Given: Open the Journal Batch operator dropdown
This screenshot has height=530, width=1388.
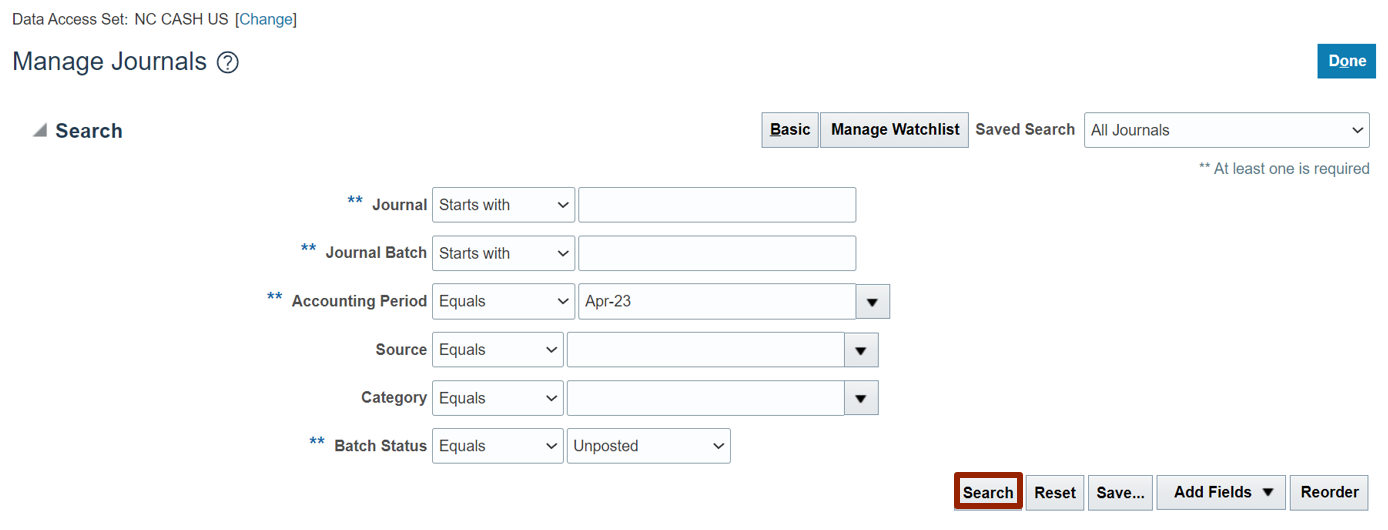Looking at the screenshot, I should pyautogui.click(x=503, y=253).
